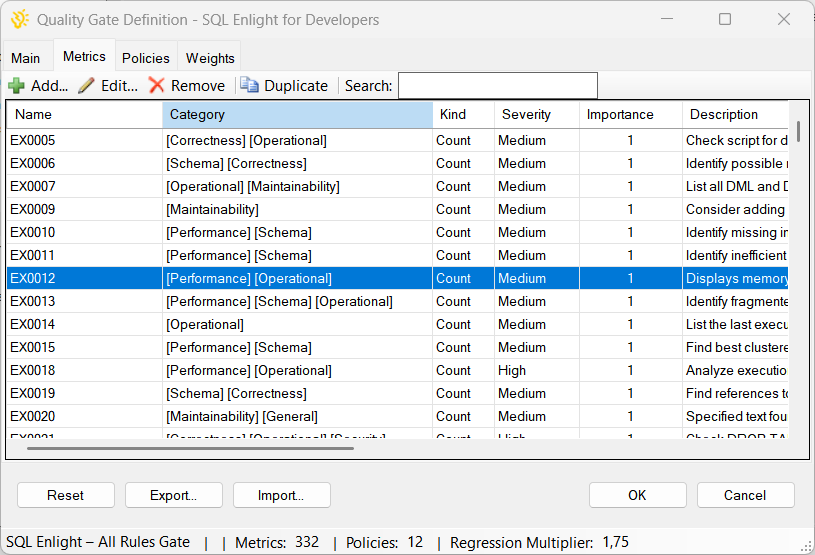This screenshot has height=555, width=815.
Task: Select row EX0006
Action: [398, 163]
